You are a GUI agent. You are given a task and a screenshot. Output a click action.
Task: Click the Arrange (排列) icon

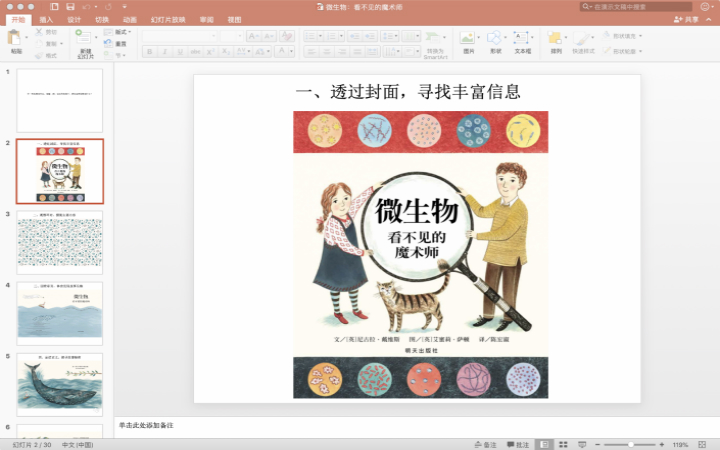click(x=555, y=38)
